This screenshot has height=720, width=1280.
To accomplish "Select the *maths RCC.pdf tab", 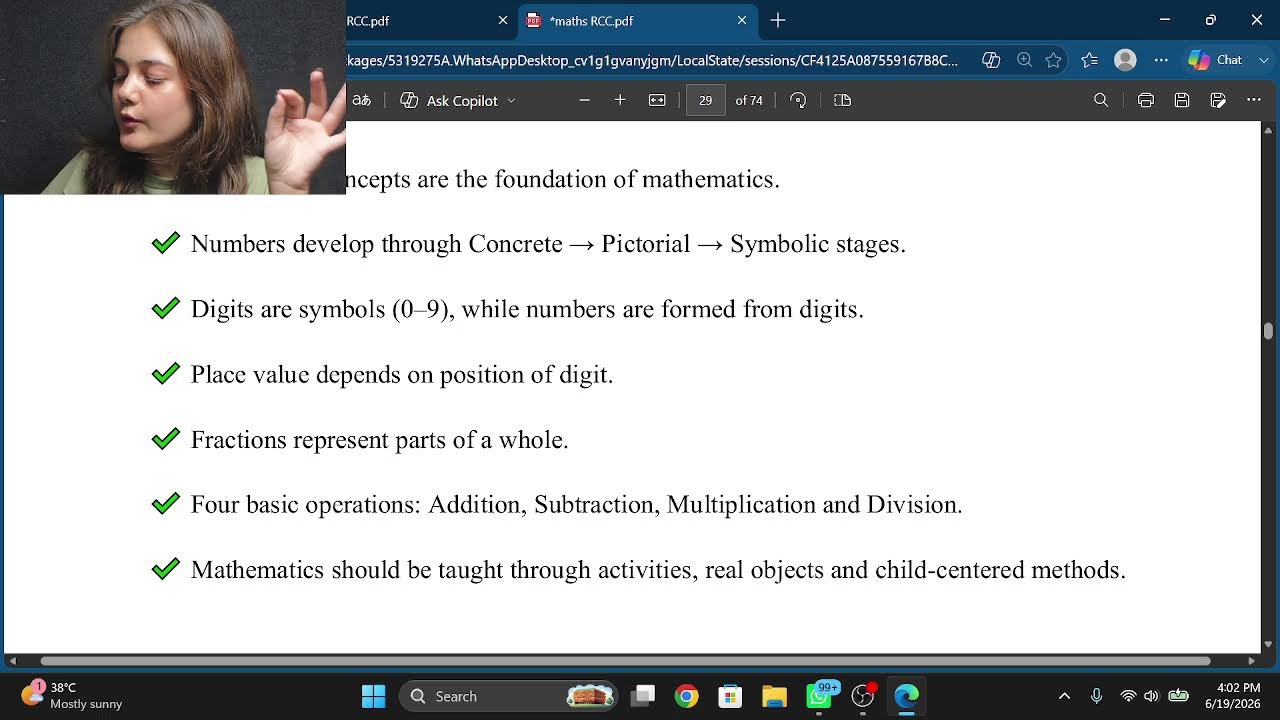I will point(638,20).
